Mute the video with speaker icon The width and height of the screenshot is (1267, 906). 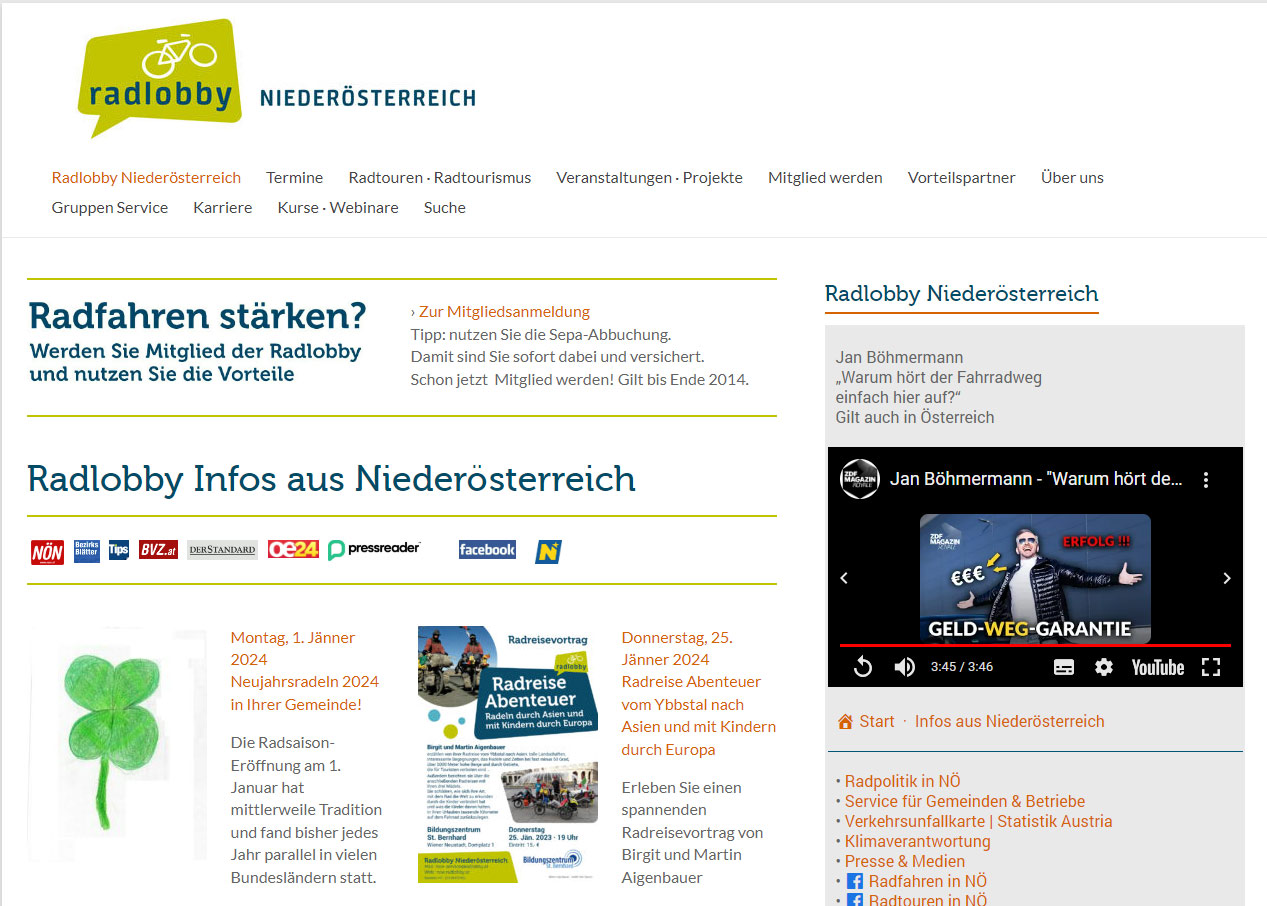904,667
